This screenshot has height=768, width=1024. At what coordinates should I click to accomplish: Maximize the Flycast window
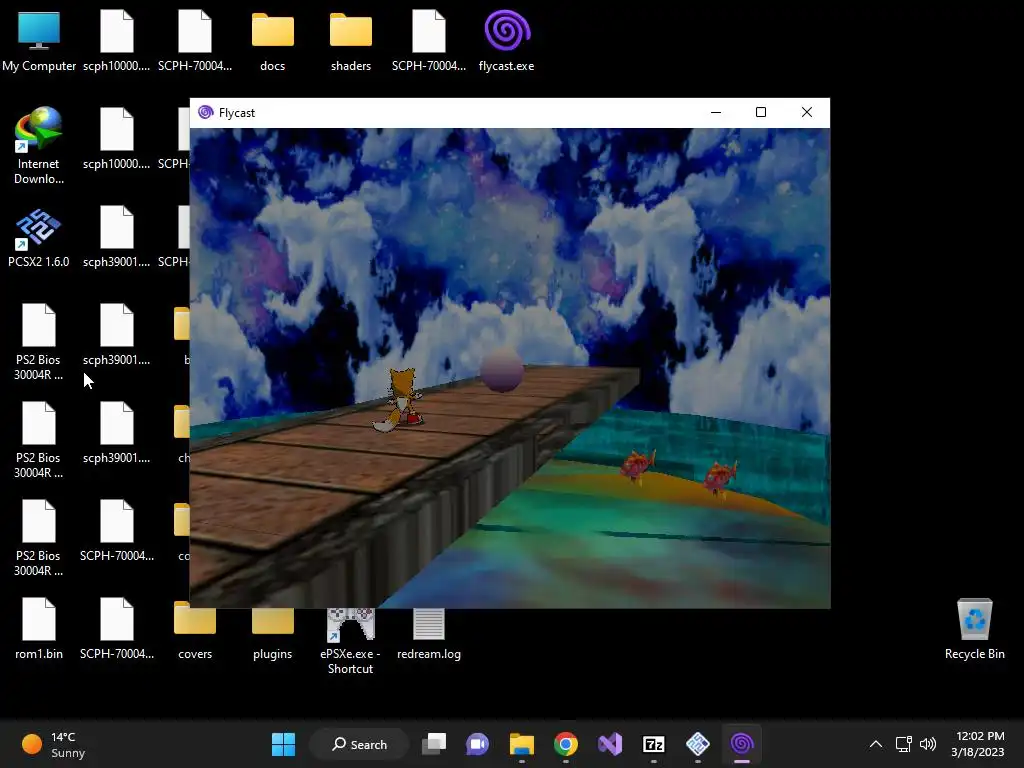click(761, 112)
